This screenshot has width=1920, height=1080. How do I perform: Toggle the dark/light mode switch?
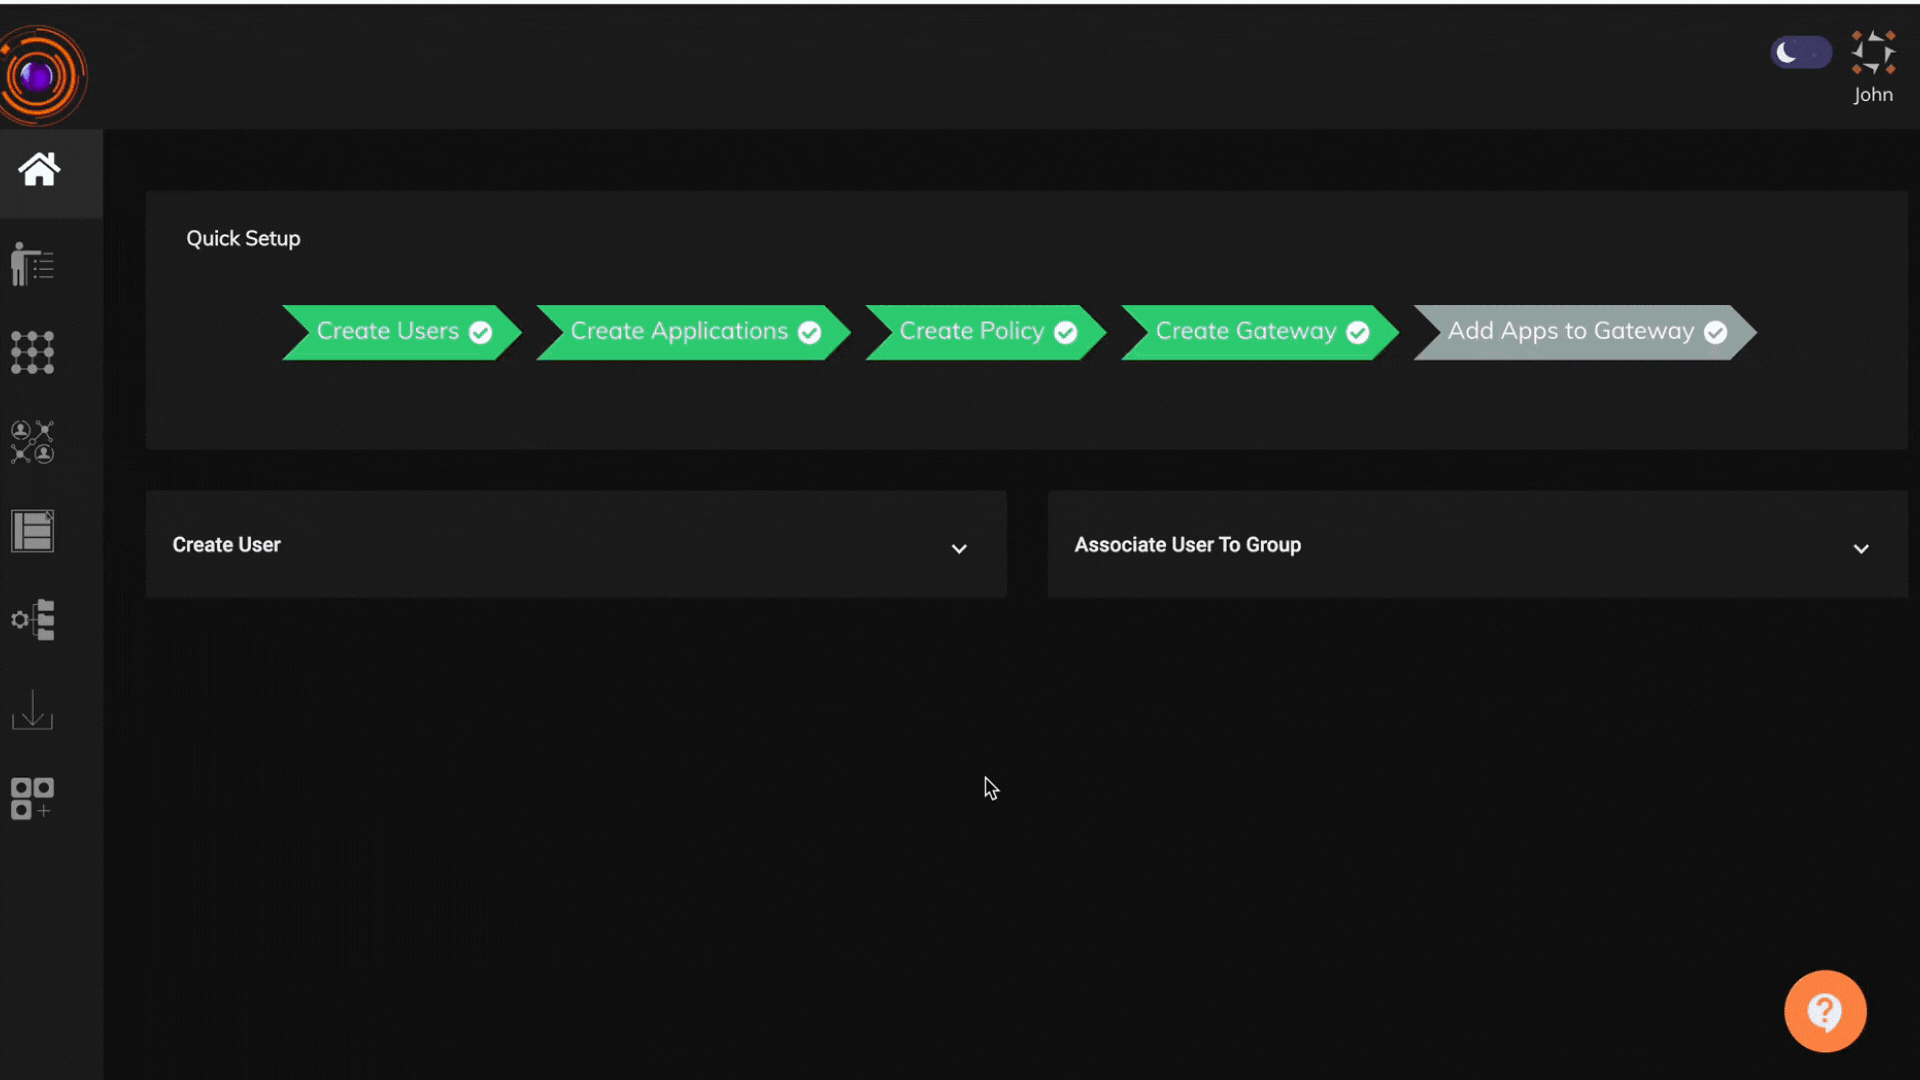coord(1801,53)
